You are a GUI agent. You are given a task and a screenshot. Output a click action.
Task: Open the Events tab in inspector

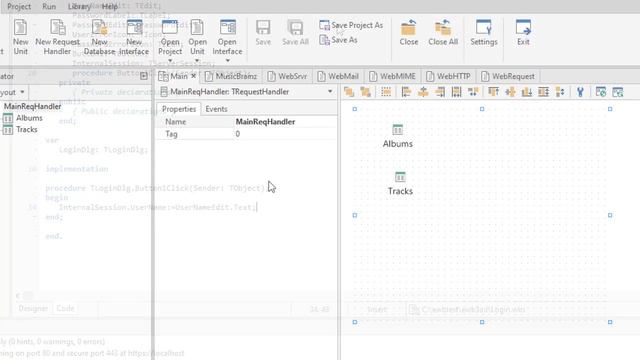[216, 109]
